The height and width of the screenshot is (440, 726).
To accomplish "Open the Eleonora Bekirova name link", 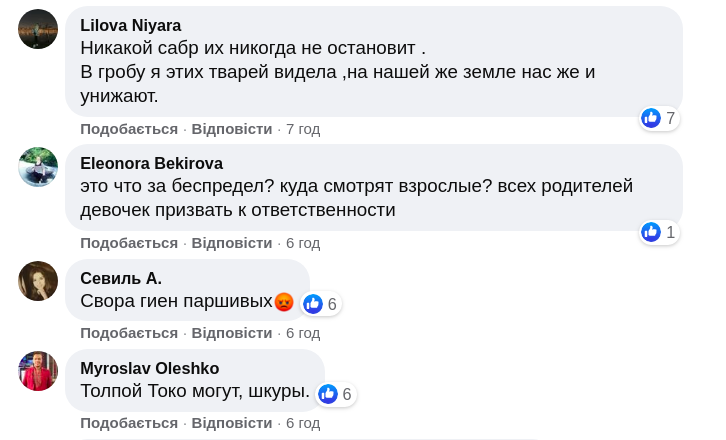I will point(151,163).
